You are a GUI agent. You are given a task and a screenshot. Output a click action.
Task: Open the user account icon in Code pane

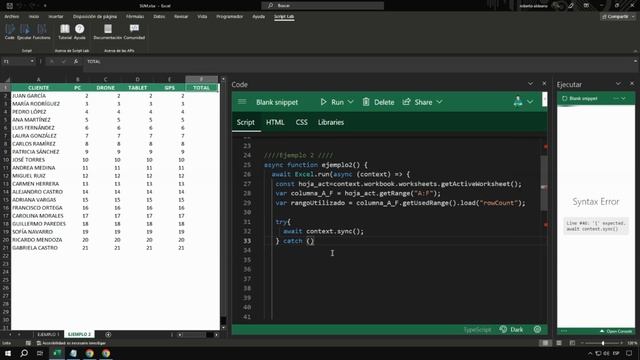518,101
